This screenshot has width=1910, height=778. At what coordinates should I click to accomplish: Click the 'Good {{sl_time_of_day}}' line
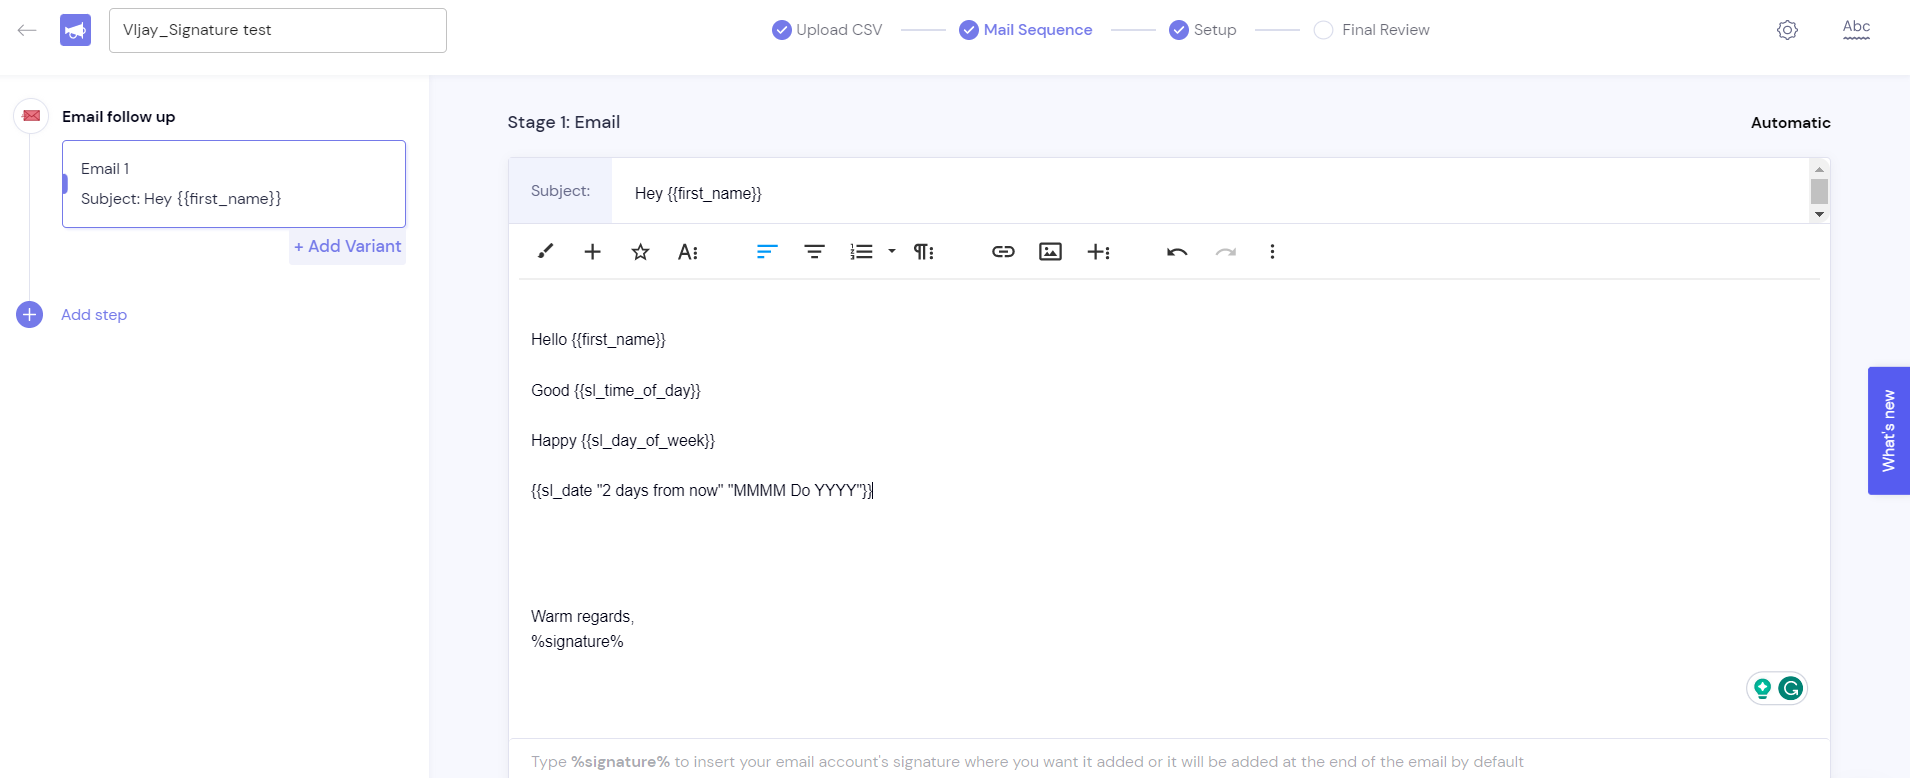(616, 391)
